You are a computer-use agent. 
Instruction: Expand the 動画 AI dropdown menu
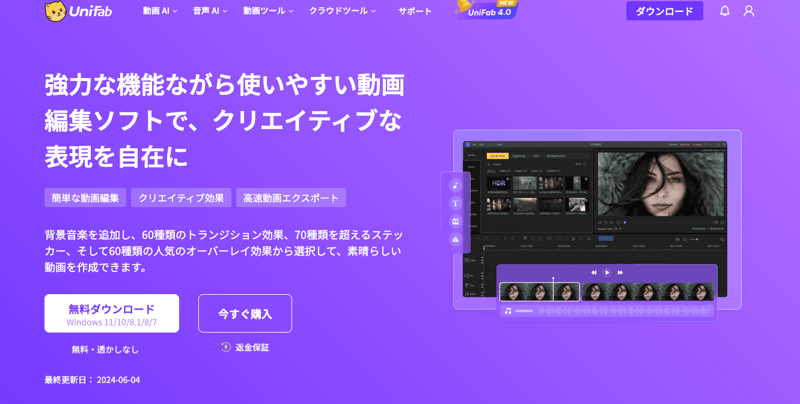click(160, 11)
